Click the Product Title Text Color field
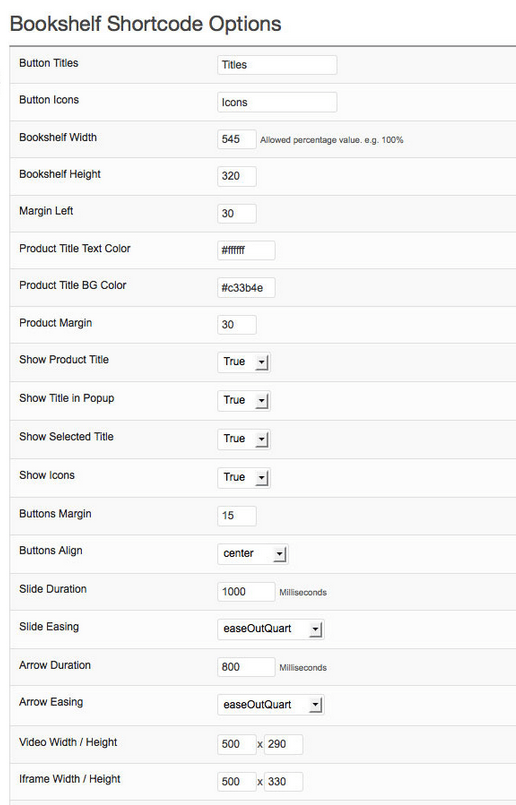 [246, 251]
